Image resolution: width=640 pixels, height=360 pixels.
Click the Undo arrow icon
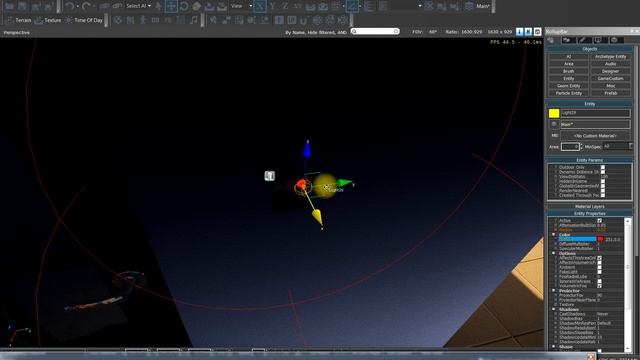(70, 6)
